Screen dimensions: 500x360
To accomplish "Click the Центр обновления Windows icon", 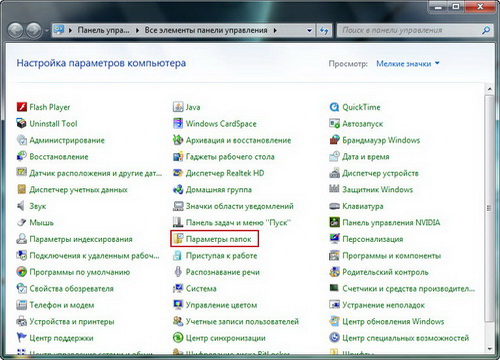I will pos(334,321).
